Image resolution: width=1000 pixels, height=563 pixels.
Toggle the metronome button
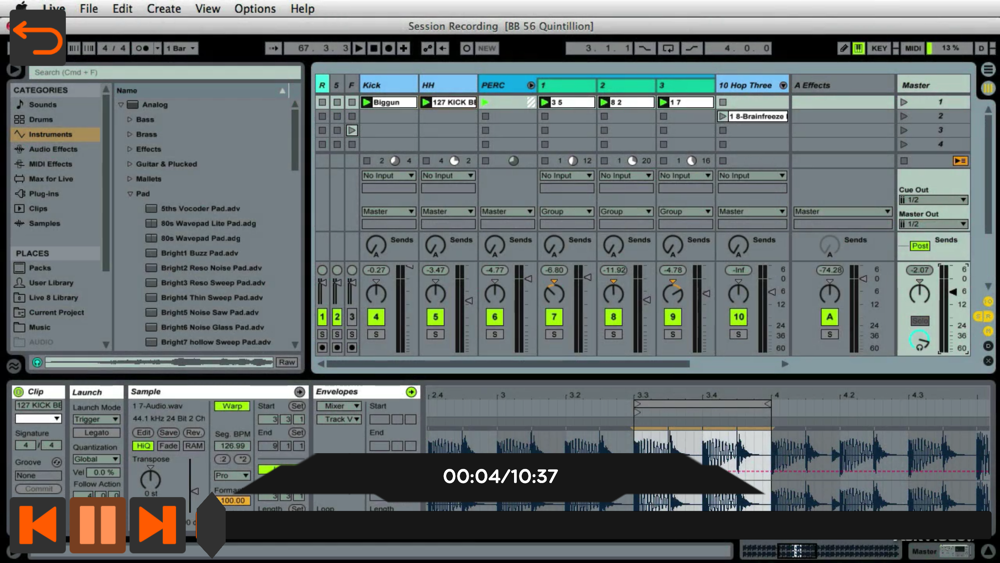click(x=142, y=48)
